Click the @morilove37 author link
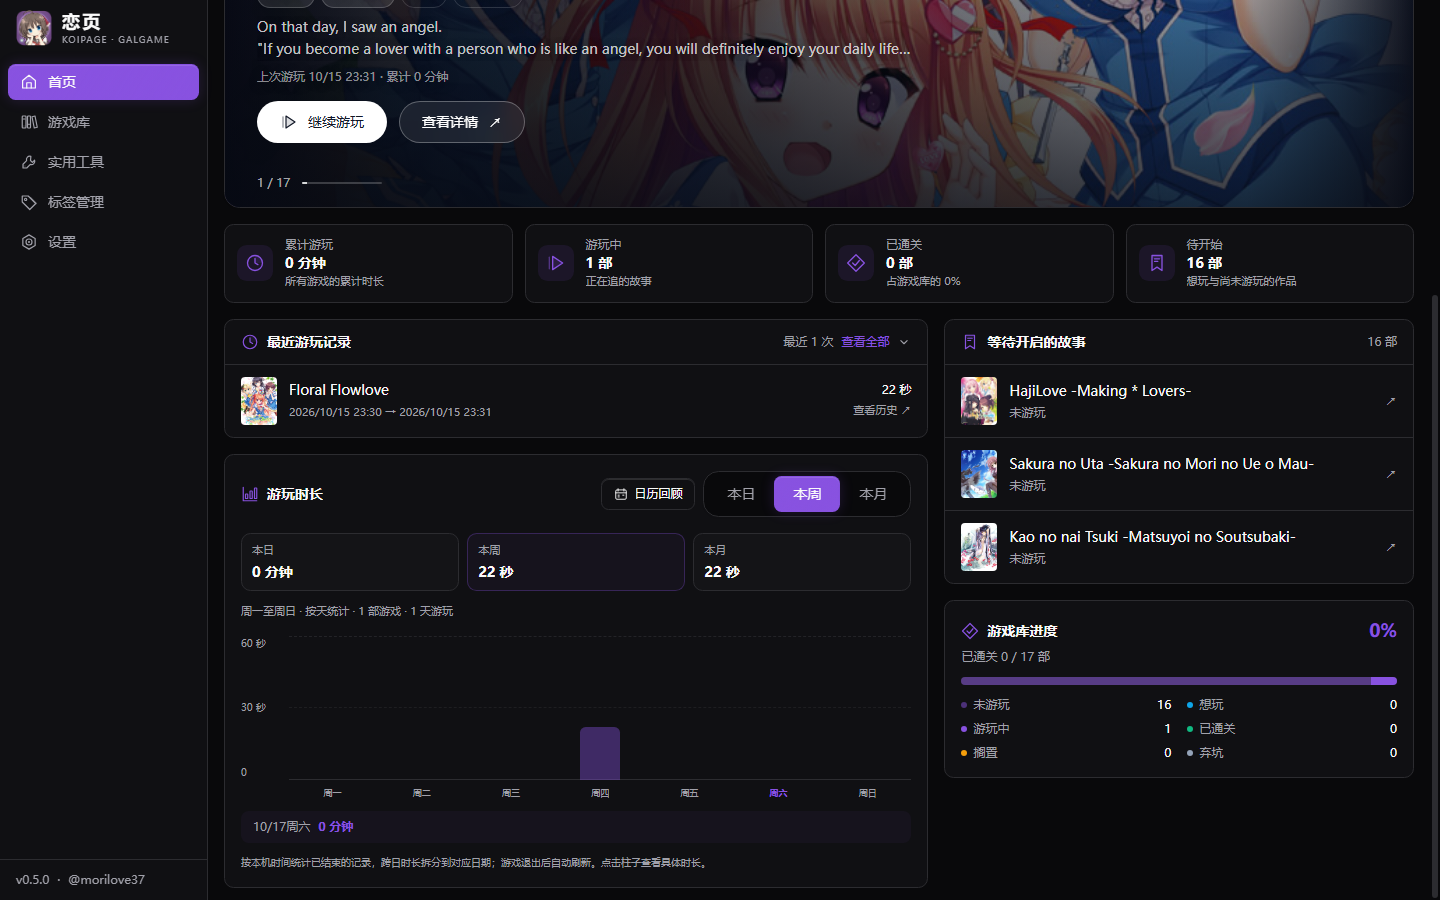Viewport: 1440px width, 900px height. tap(106, 880)
